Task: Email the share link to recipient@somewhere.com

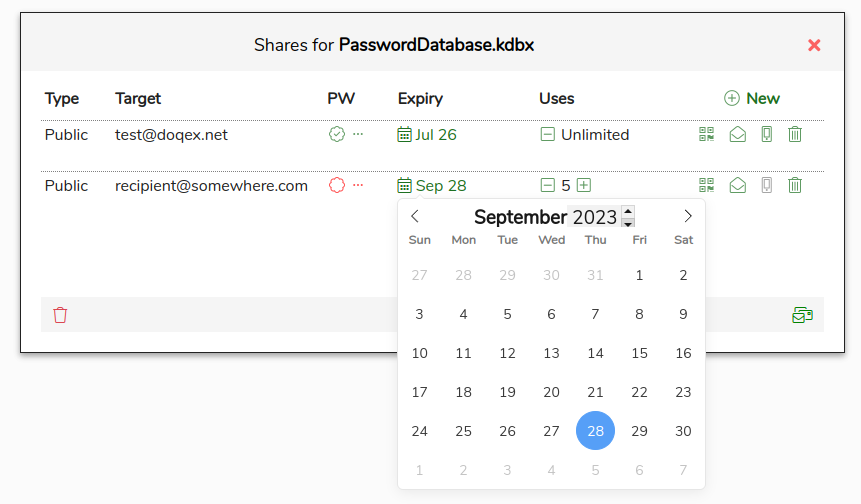Action: (x=737, y=185)
